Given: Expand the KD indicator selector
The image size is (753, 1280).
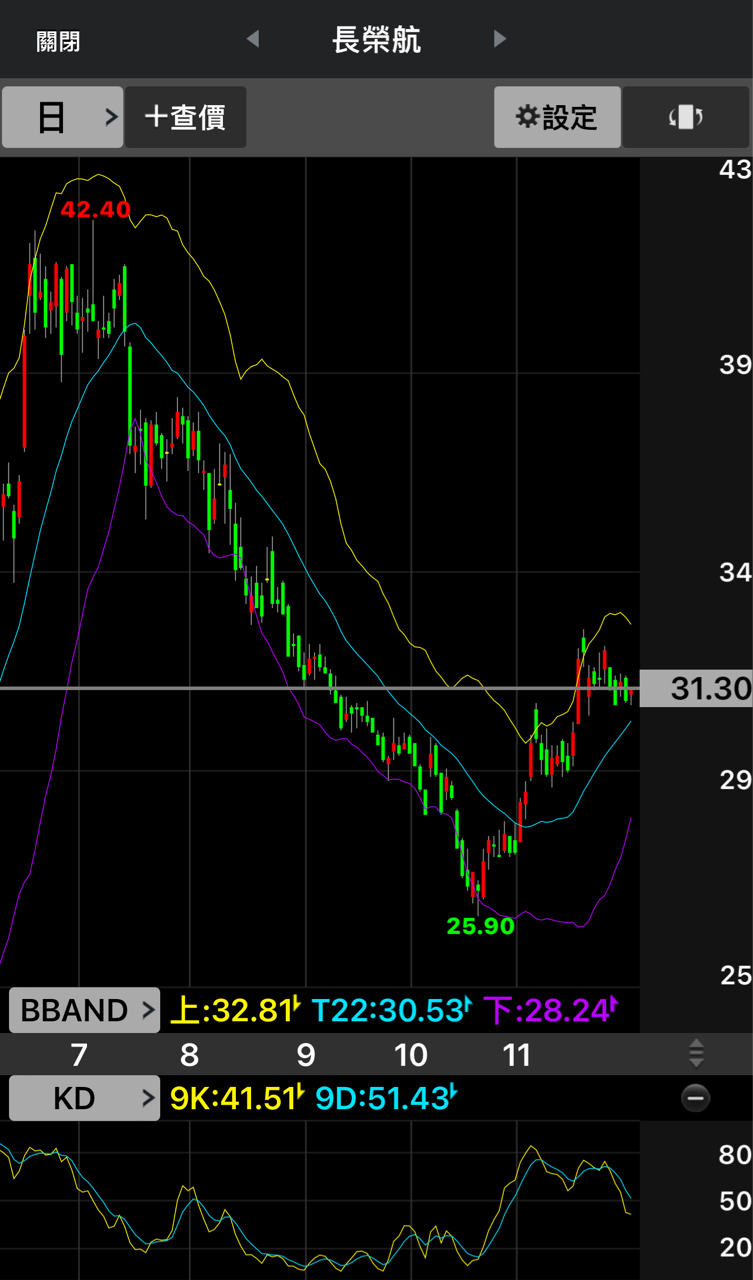Looking at the screenshot, I should pos(84,1099).
